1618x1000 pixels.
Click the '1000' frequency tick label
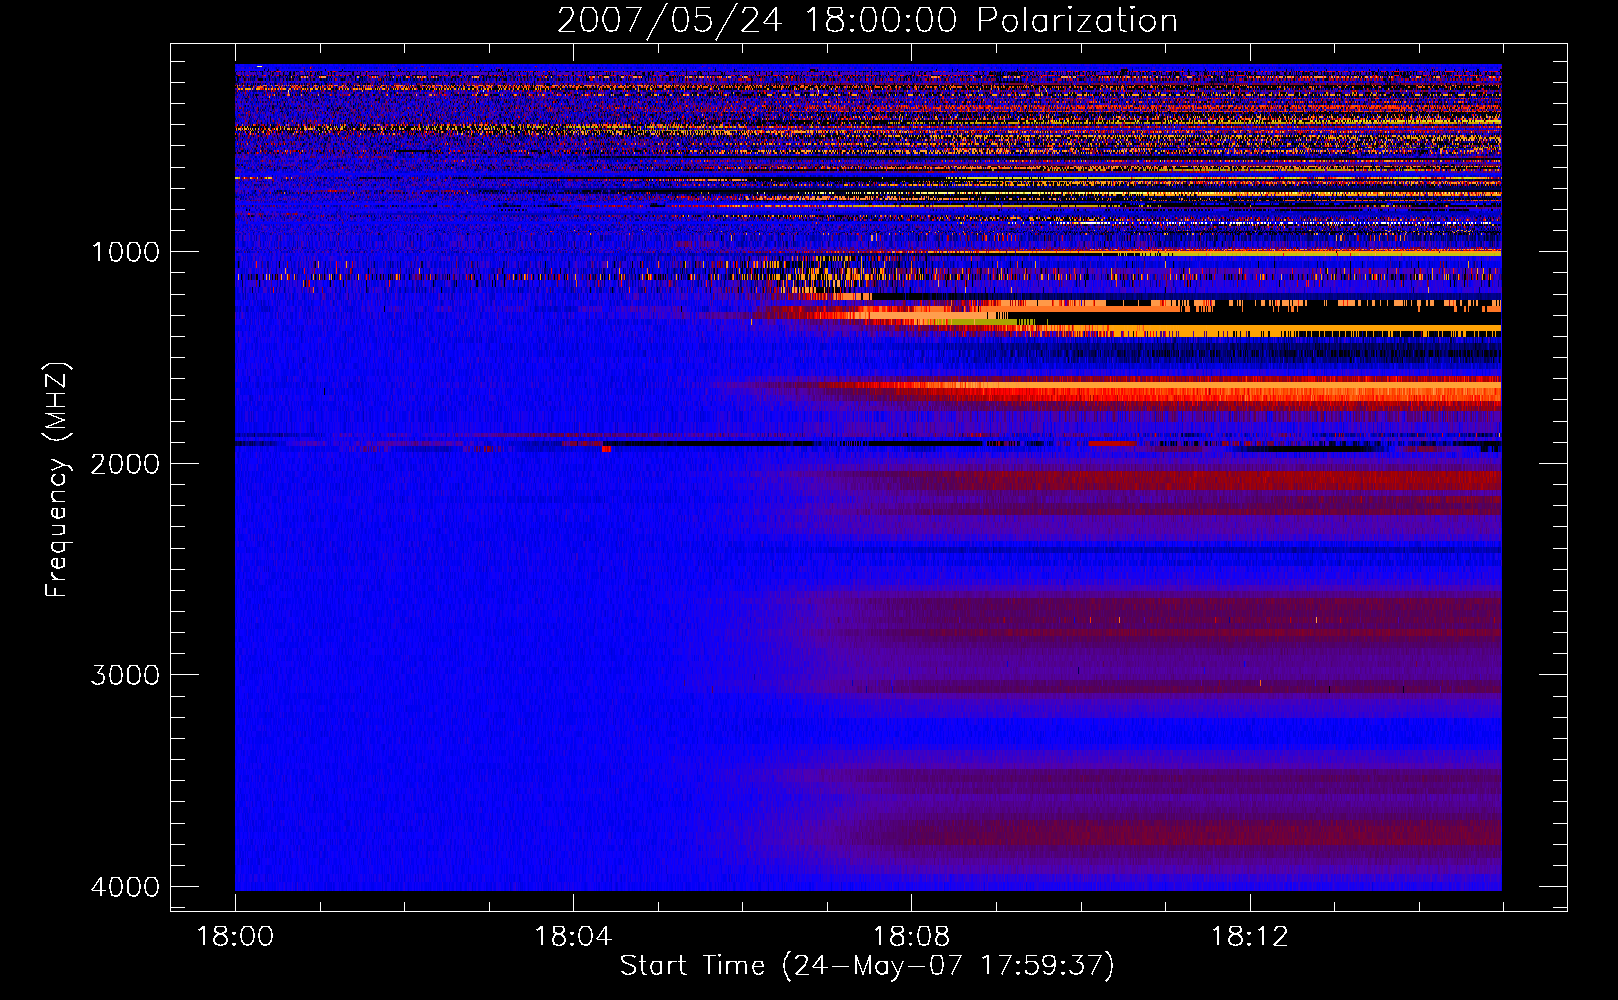click(x=125, y=251)
